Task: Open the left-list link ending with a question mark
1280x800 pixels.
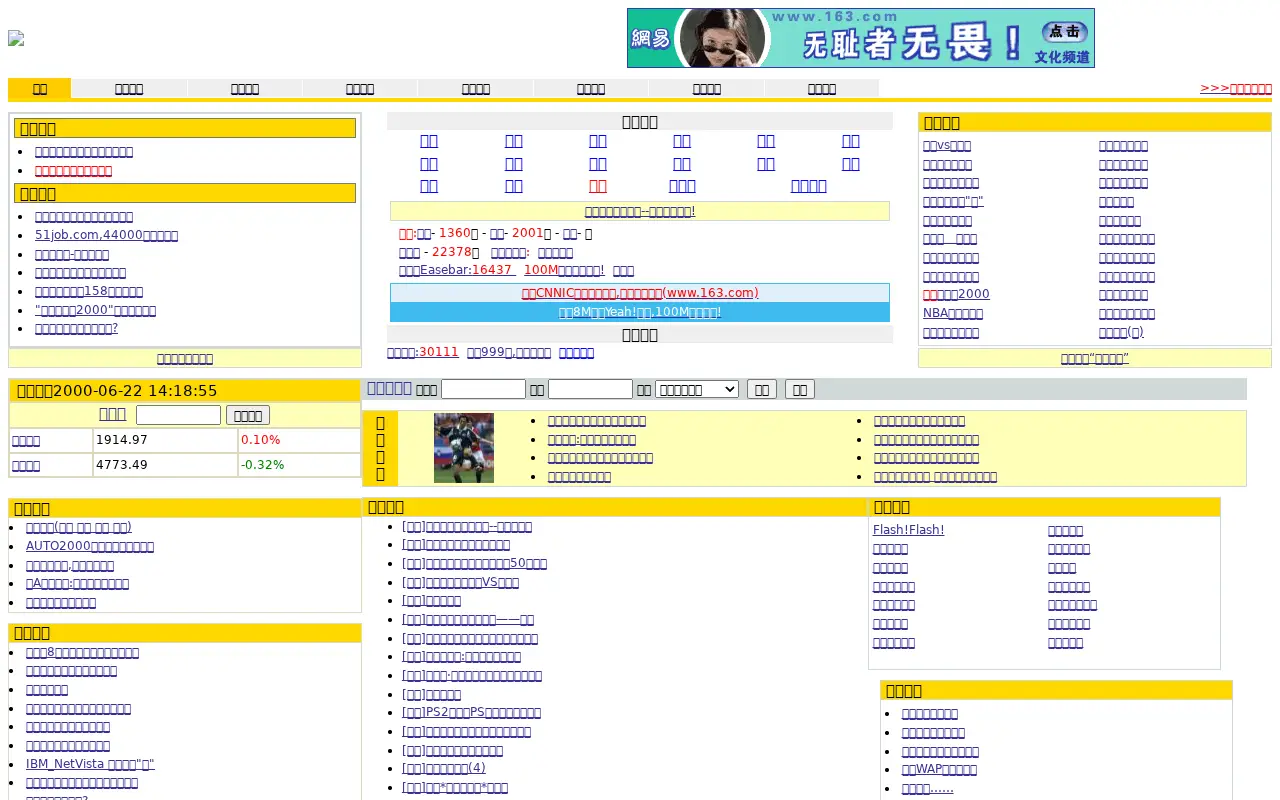Action: [76, 328]
